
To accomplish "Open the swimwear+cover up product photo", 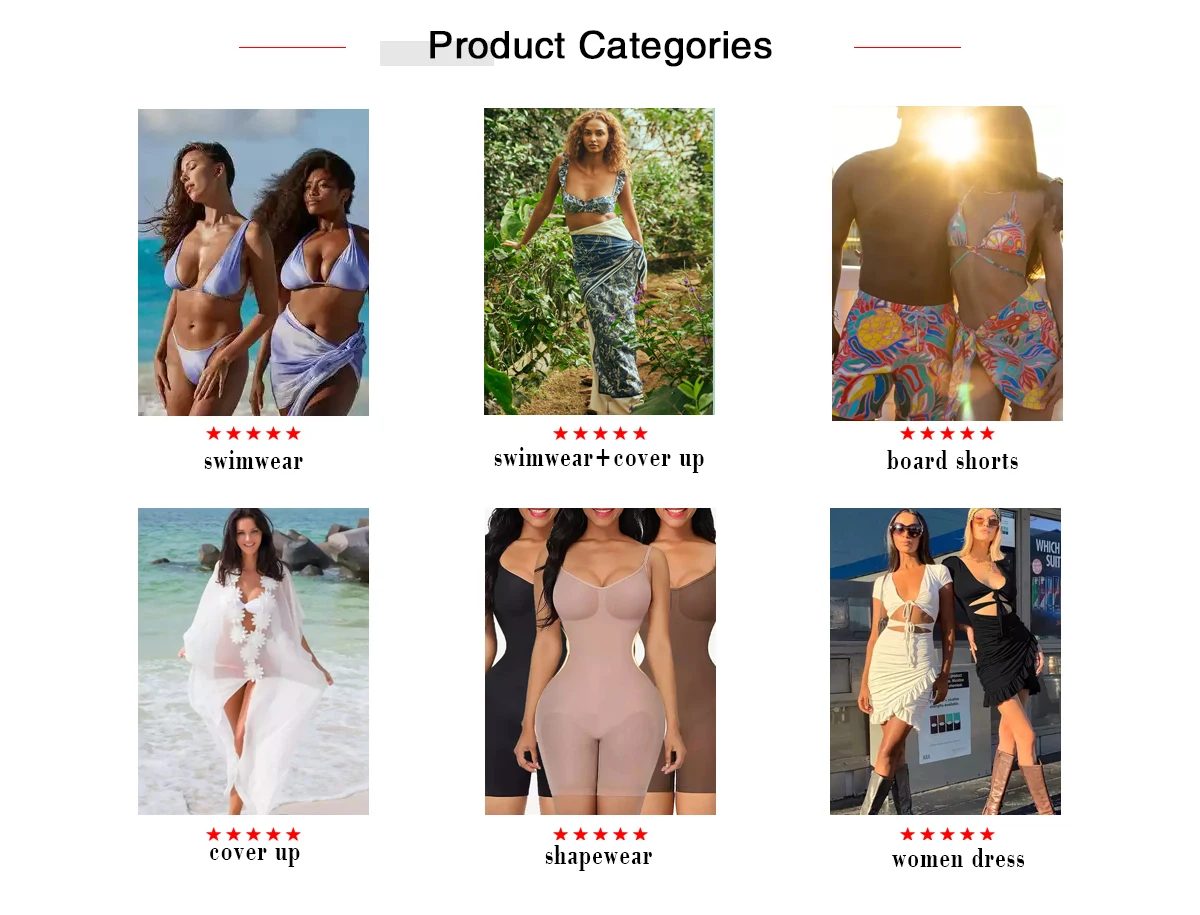I will (599, 261).
